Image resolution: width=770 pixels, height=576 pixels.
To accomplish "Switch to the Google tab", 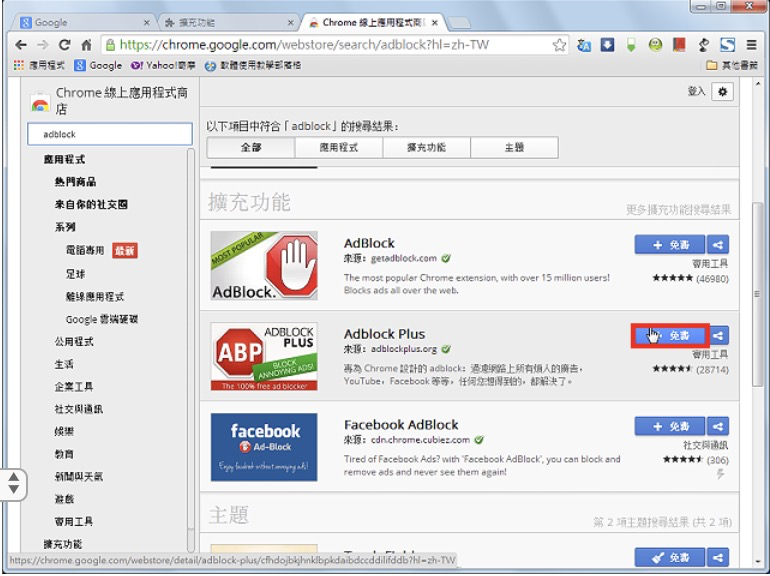I will pos(83,23).
